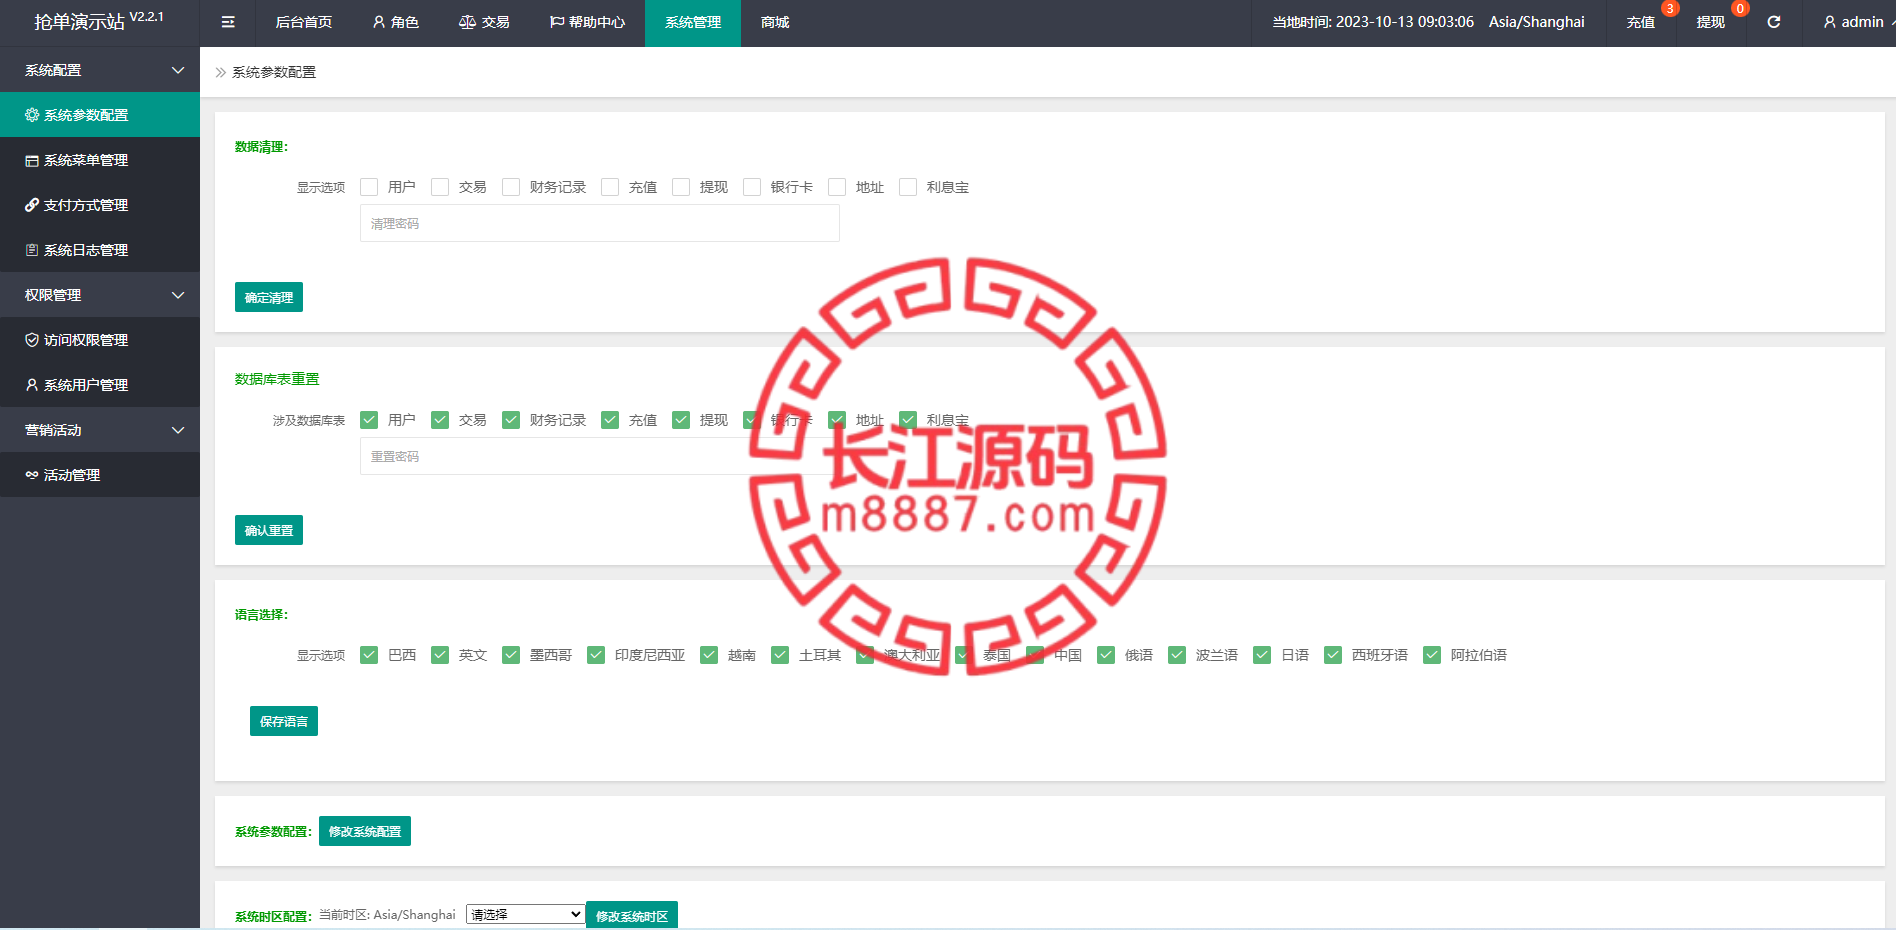Click the flag icon in 帮助中心 tab

(557, 22)
